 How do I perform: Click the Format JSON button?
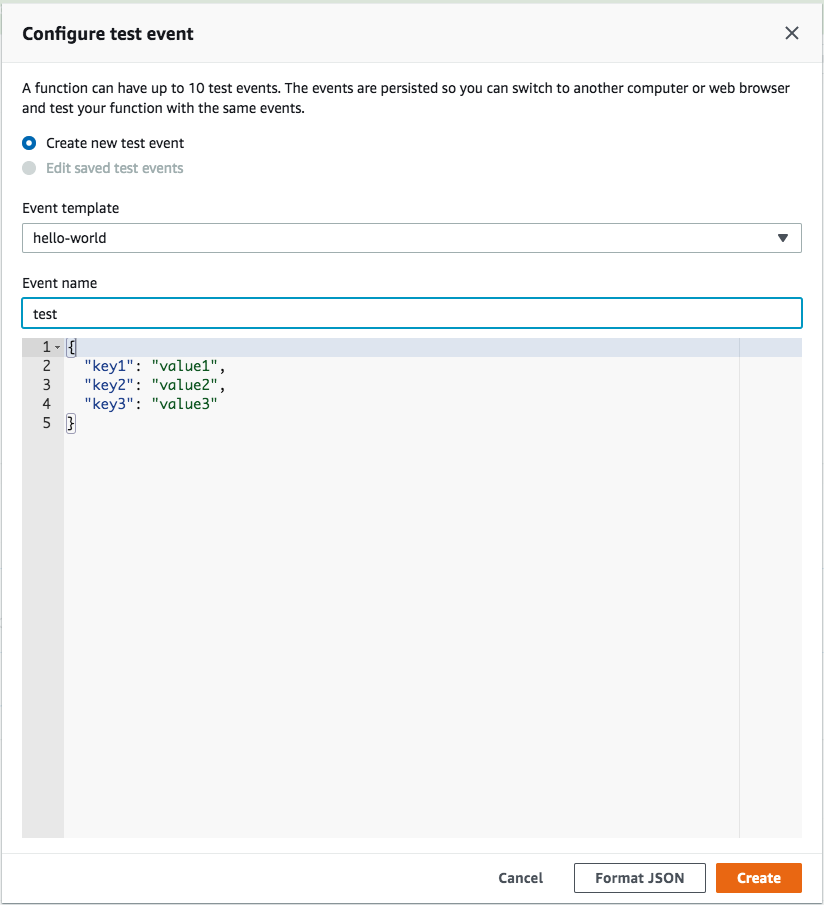(x=639, y=878)
